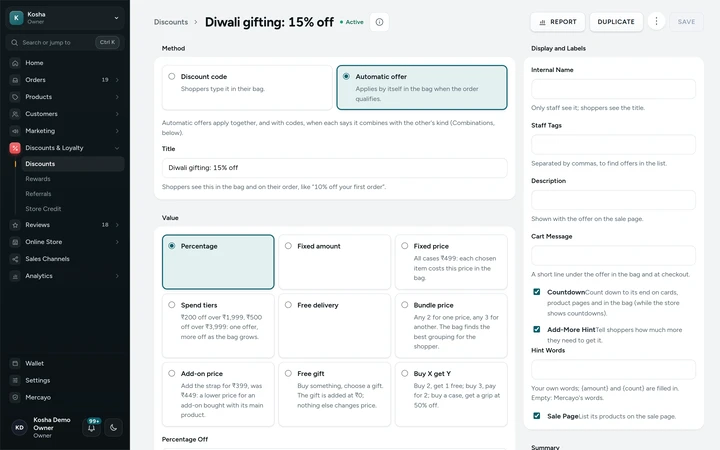Click the Discounts & Loyalty percent icon
Screen dimensions: 720x450
tap(15, 148)
